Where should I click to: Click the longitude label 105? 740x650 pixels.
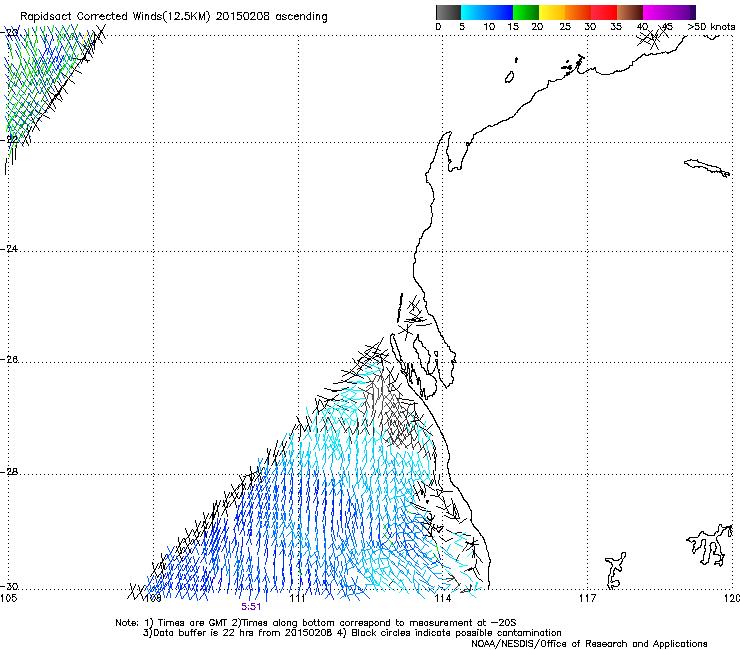pos(8,599)
